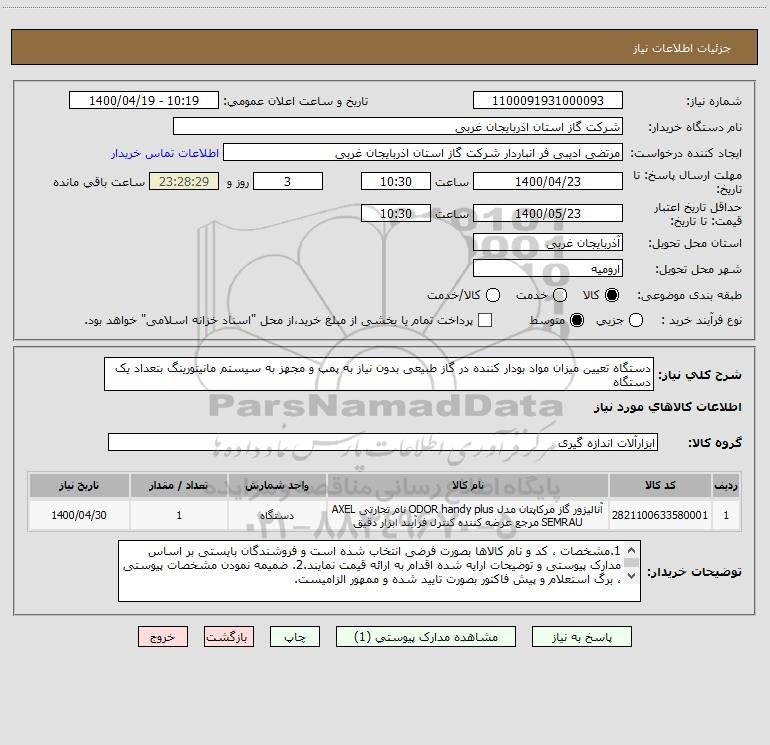The width and height of the screenshot is (770, 745).
Task: Click the buyer organization name field
Action: [x=398, y=126]
